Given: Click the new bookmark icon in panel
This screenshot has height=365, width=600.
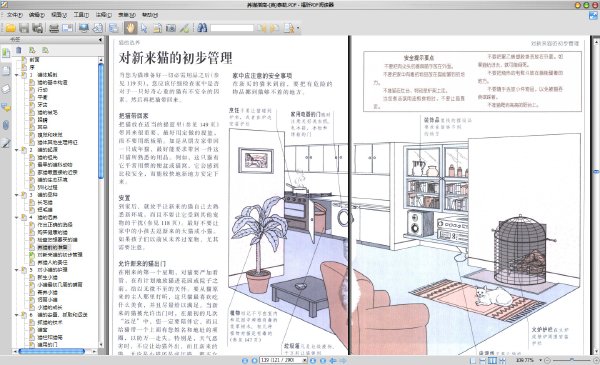Looking at the screenshot, I should 32,50.
